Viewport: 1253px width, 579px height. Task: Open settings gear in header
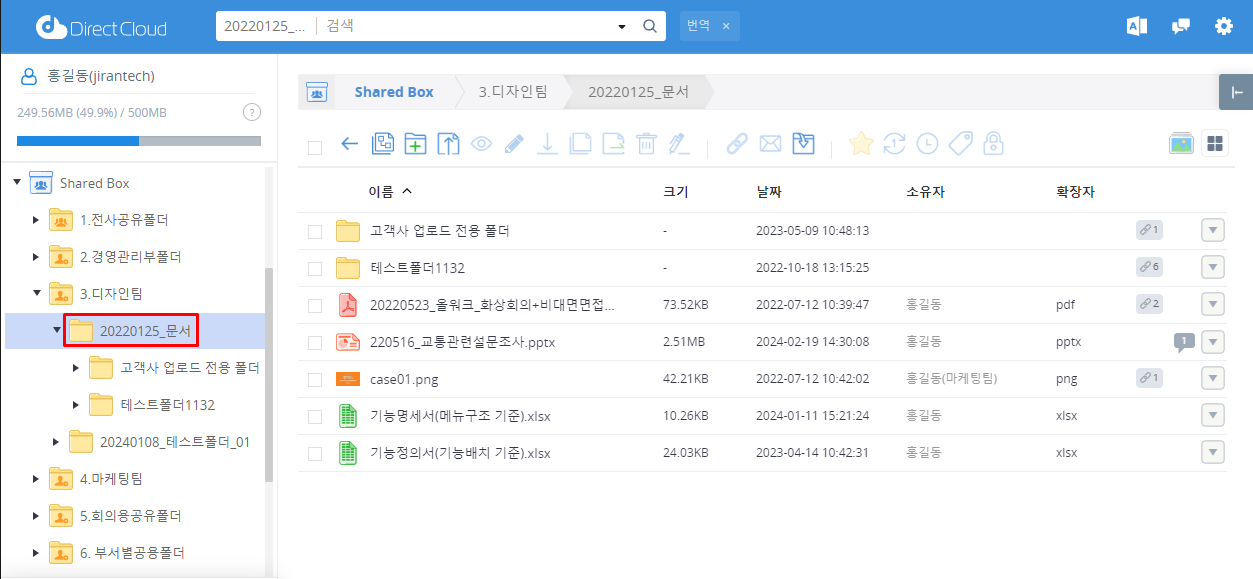point(1224,26)
